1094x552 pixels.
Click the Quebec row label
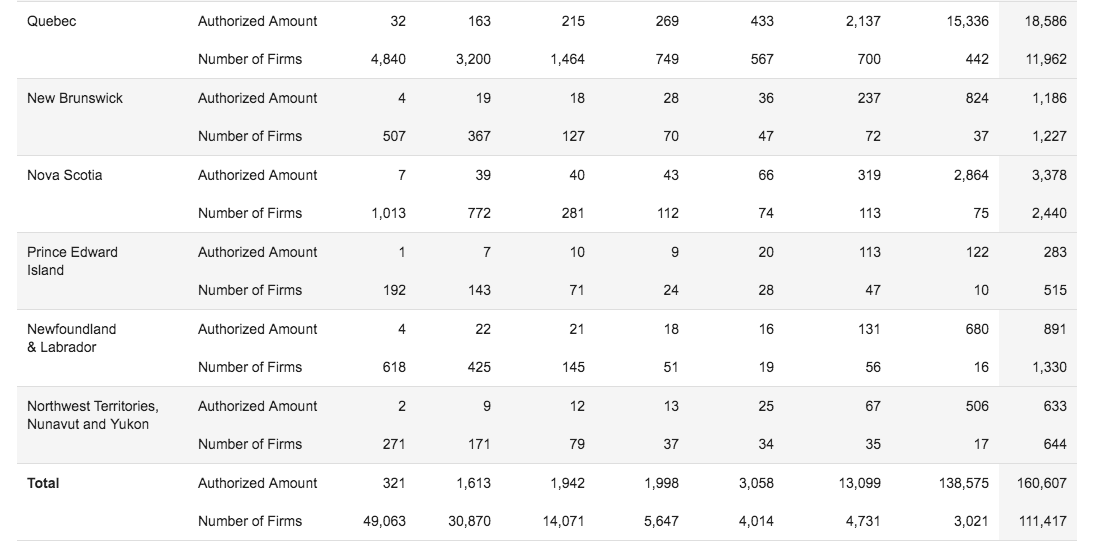[52, 22]
